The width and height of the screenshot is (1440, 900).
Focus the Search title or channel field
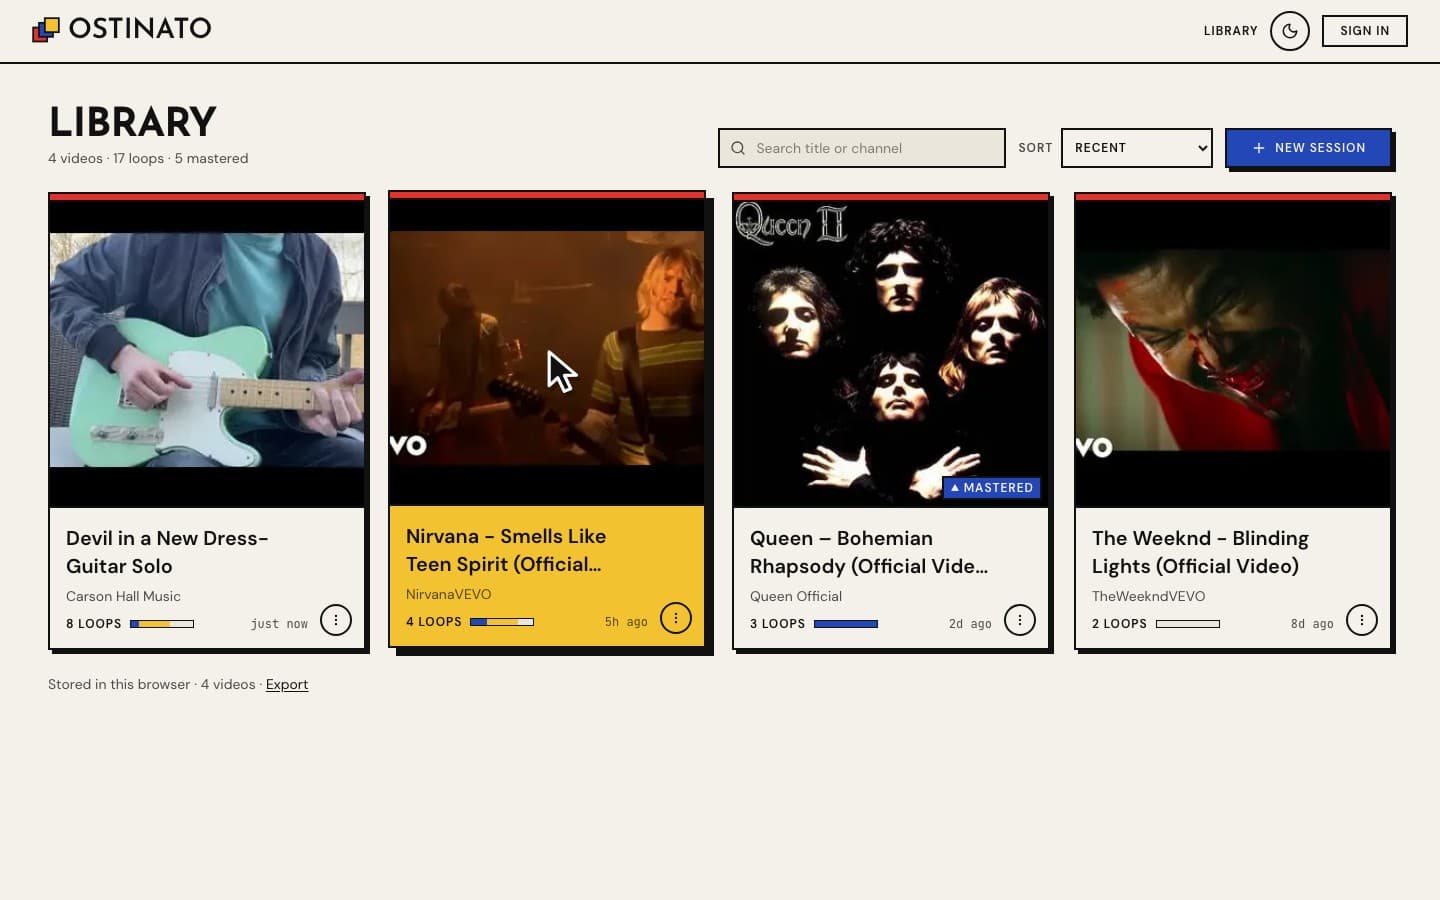click(x=862, y=148)
